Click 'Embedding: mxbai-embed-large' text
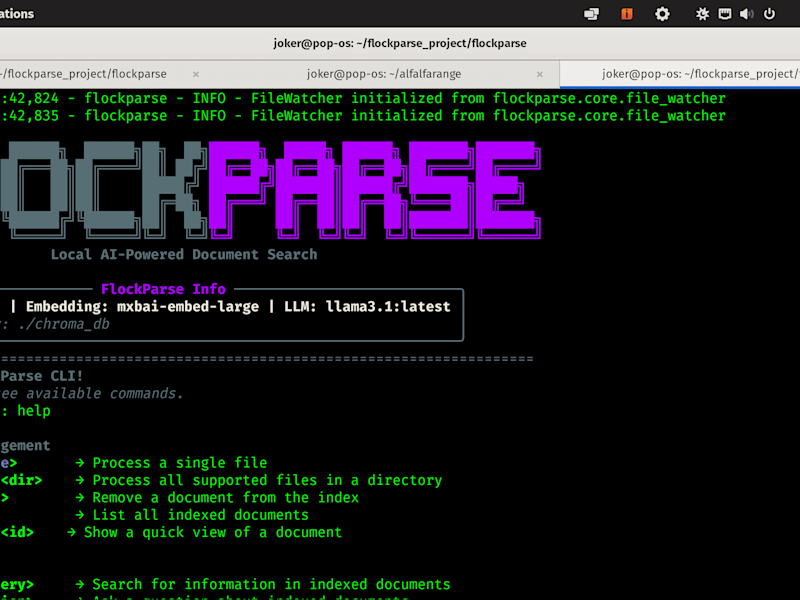 tap(142, 307)
